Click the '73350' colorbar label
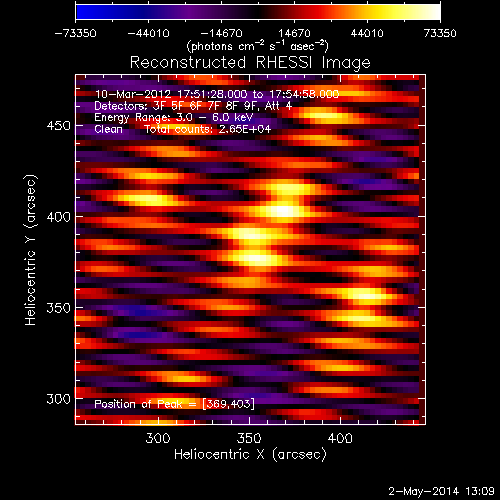The image size is (500, 500). pyautogui.click(x=440, y=33)
